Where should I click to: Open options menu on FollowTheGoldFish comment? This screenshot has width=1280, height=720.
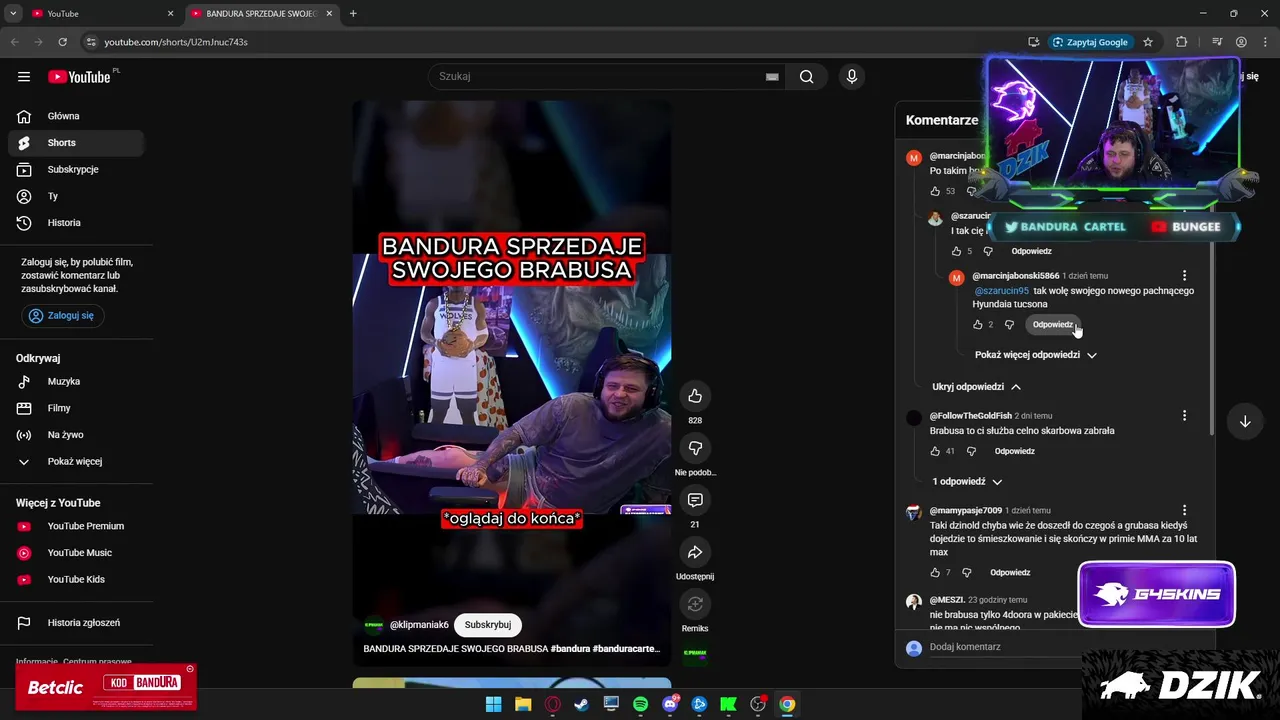(x=1184, y=416)
